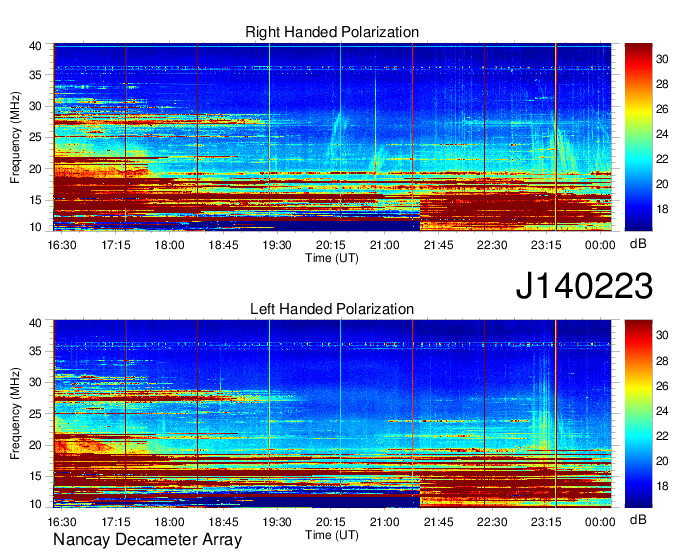680x552 pixels.
Task: Click Frequency (MHz) label of right-handed plot
Action: tap(15, 137)
